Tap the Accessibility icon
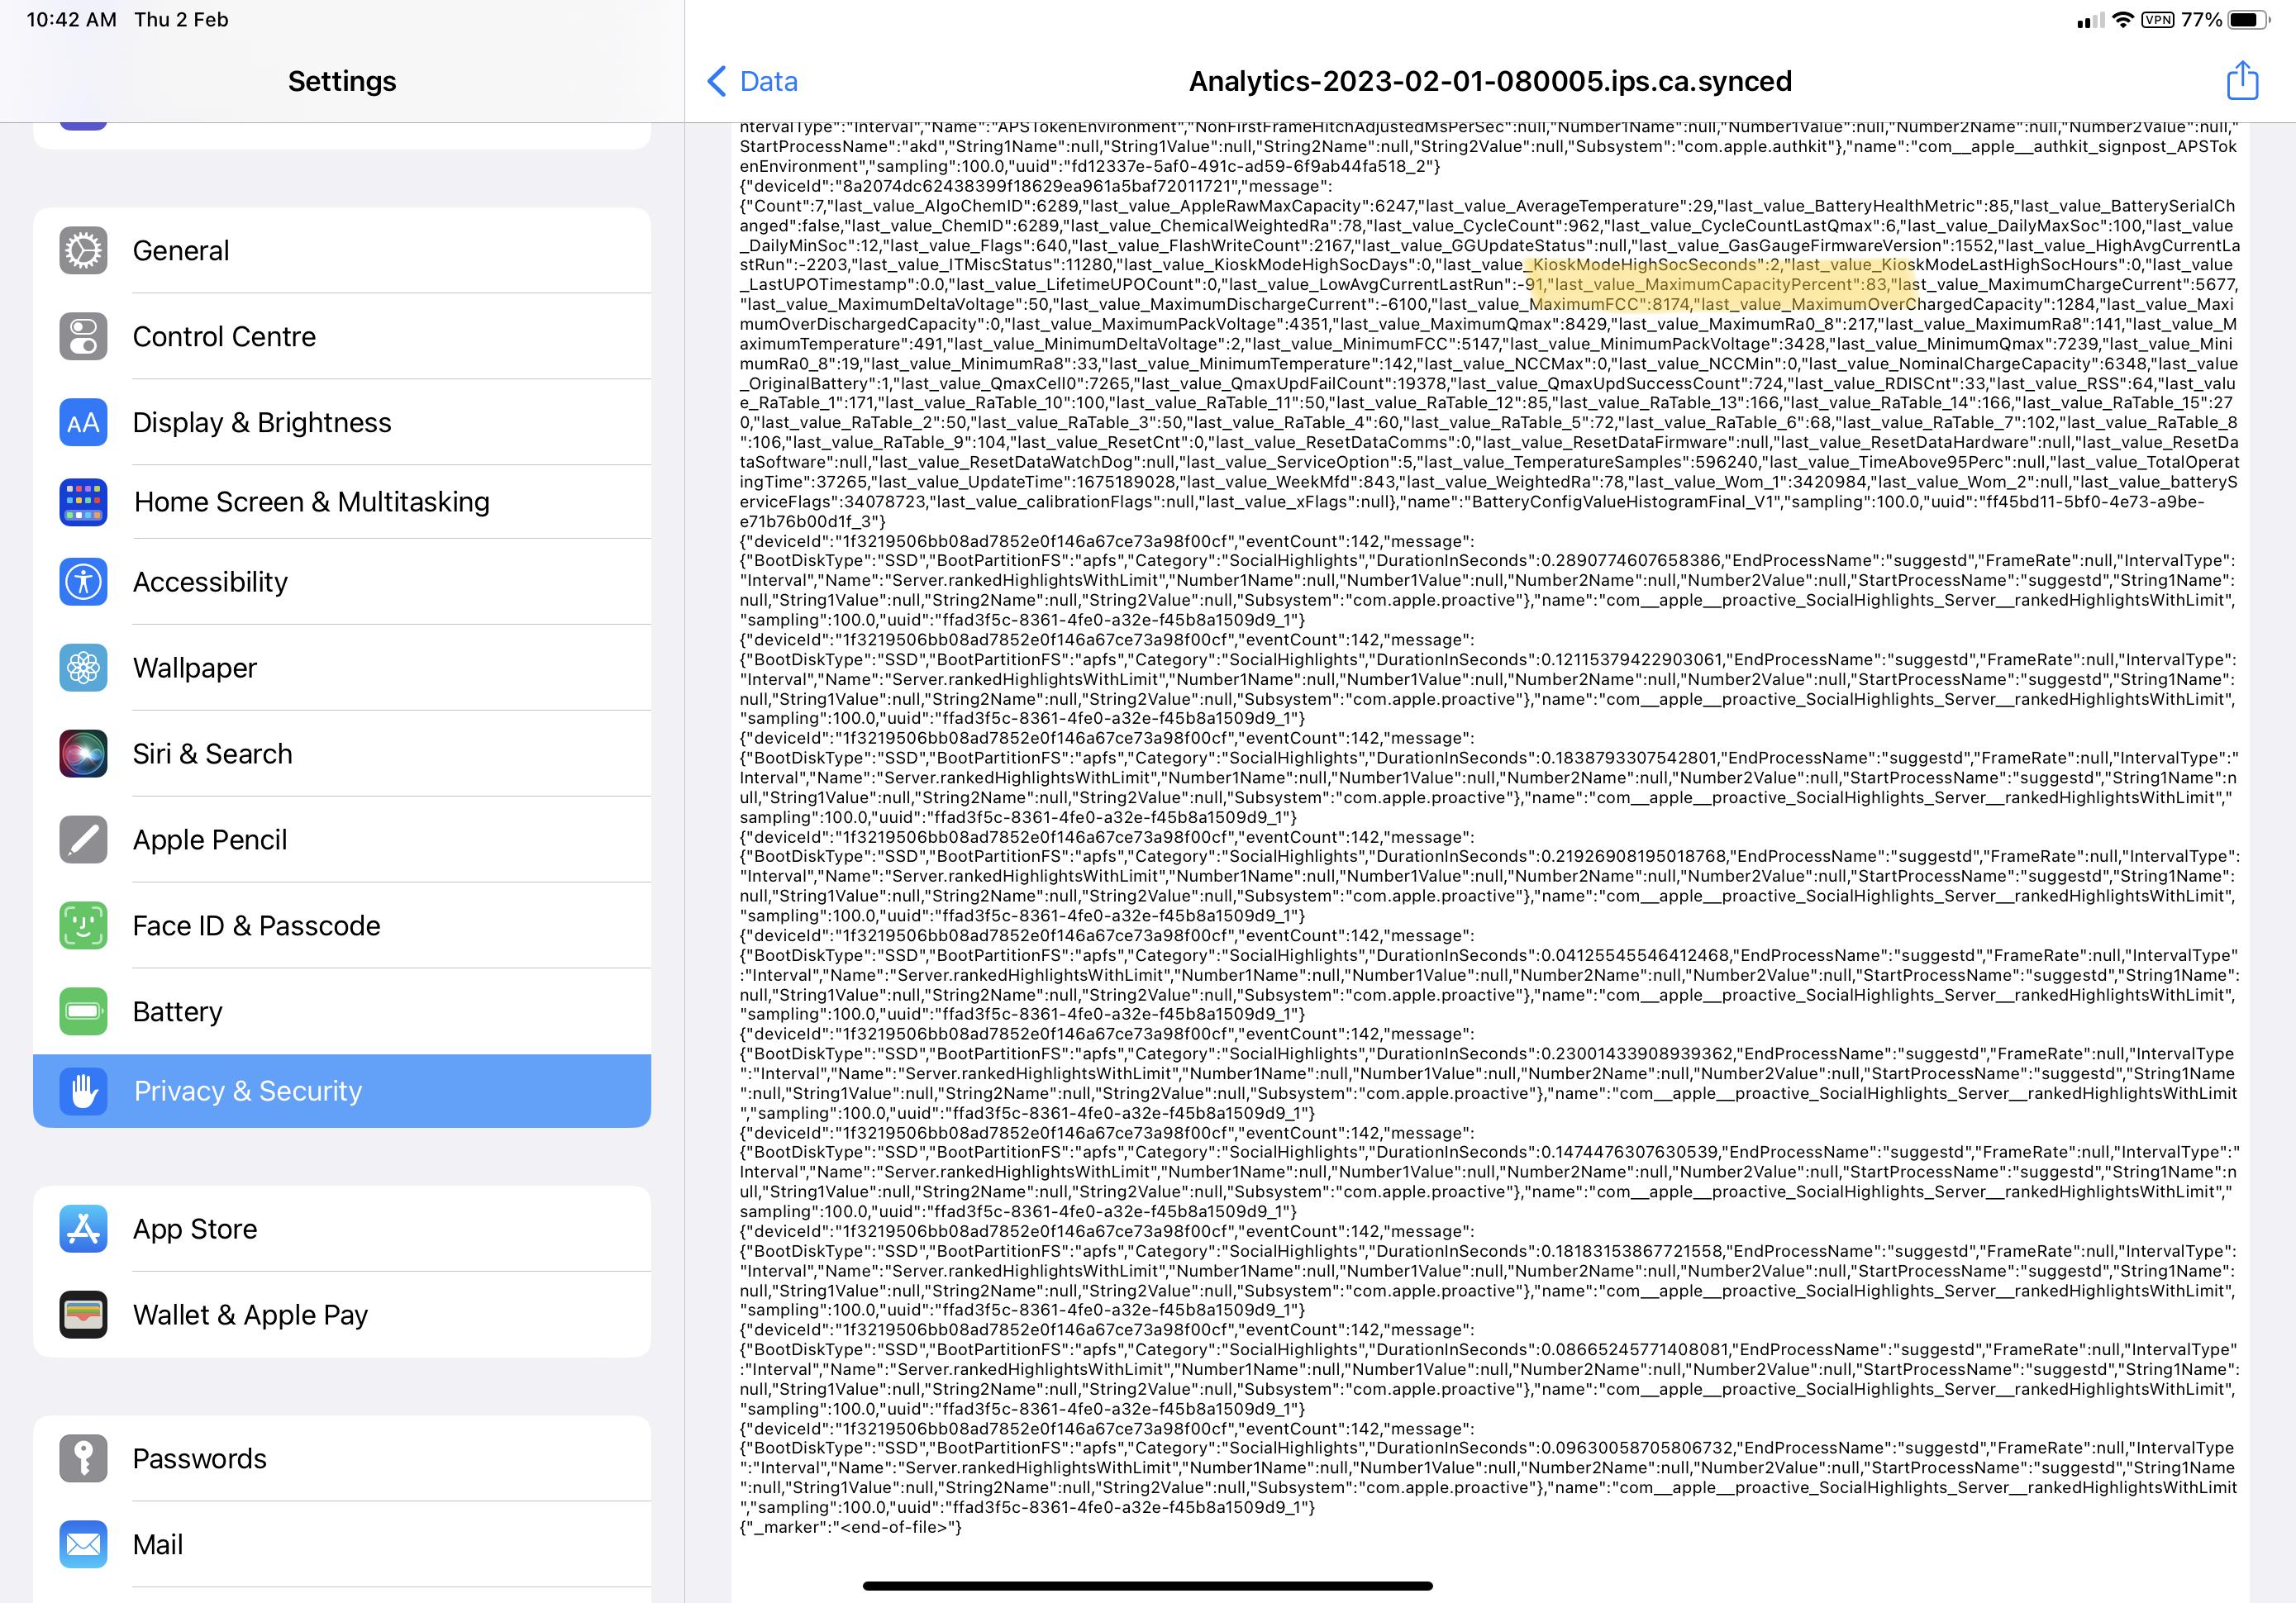Image resolution: width=2296 pixels, height=1603 pixels. tap(83, 582)
